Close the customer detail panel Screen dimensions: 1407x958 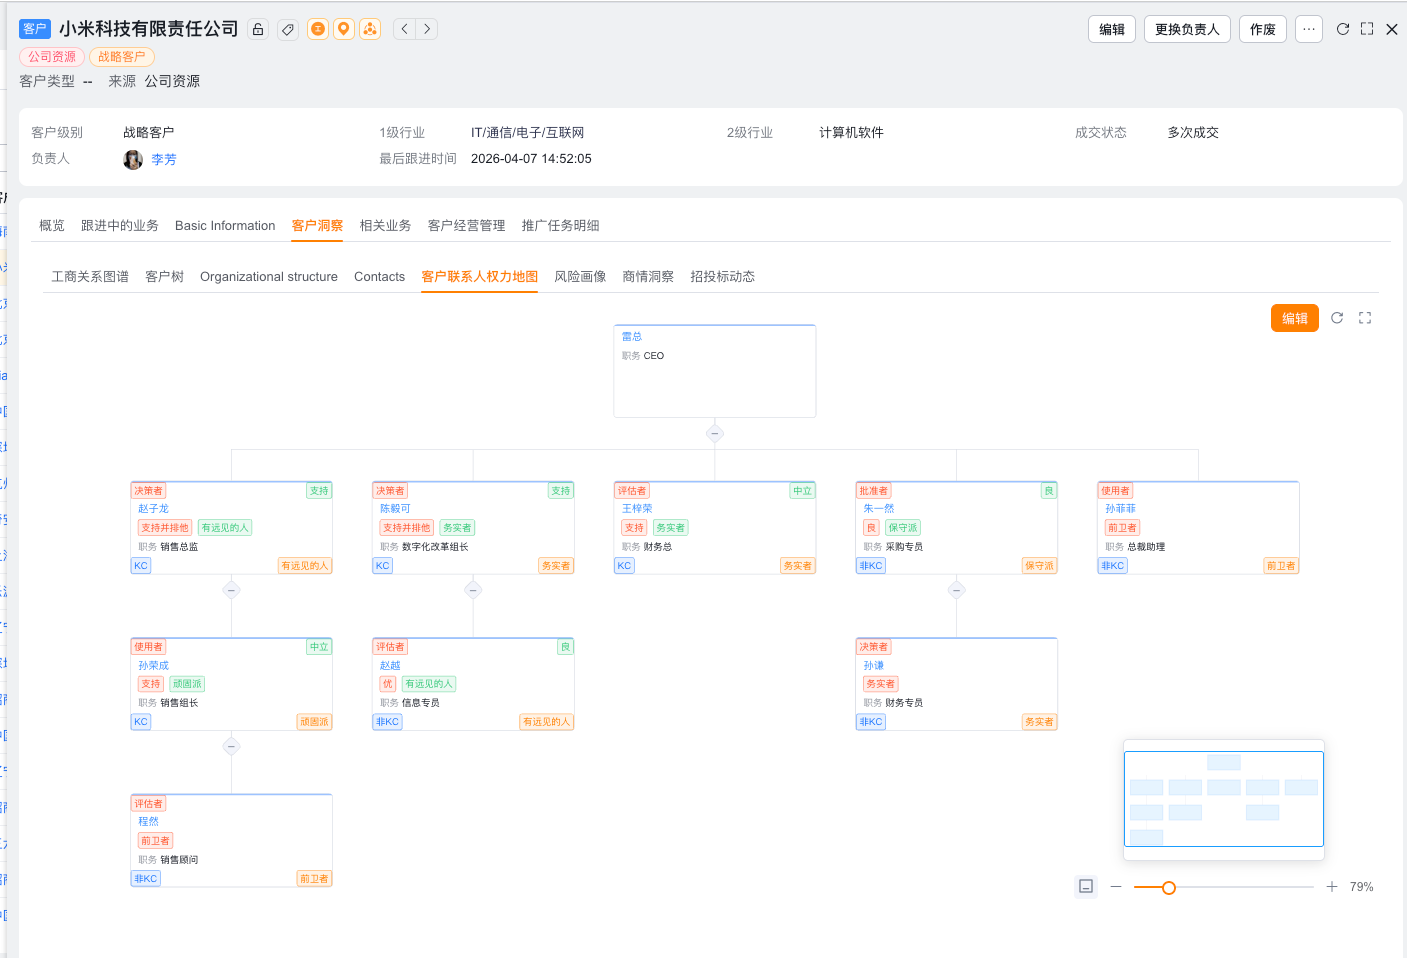tap(1392, 29)
